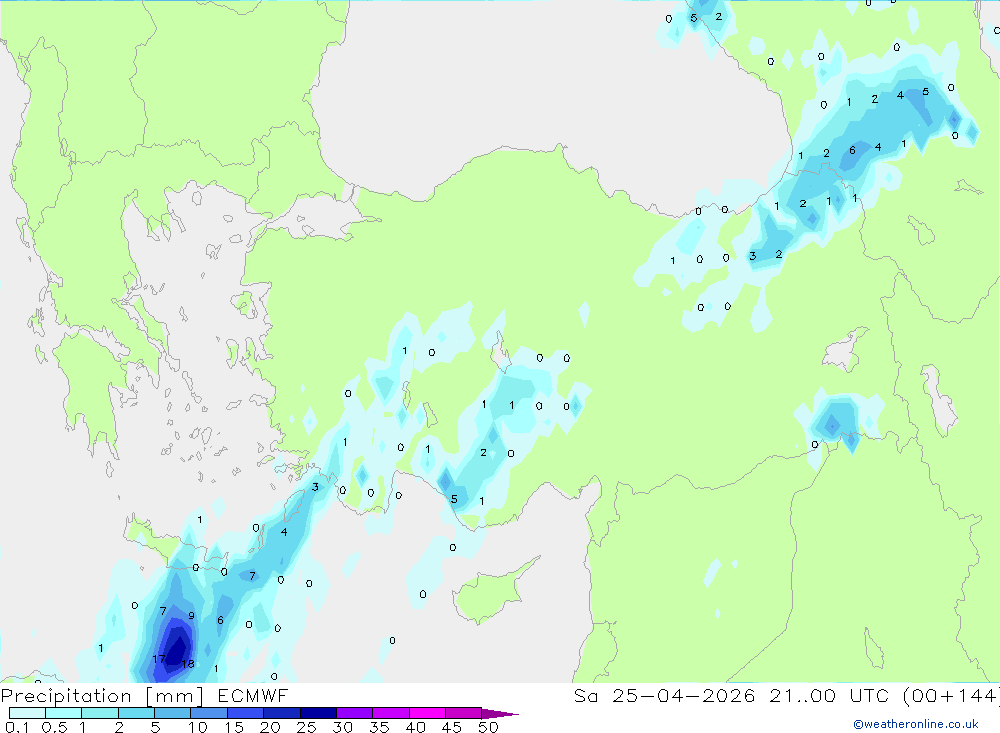Screen dimensions: 1000x733
Task: Click the "17" precipitation value on map
Action: coord(159,659)
